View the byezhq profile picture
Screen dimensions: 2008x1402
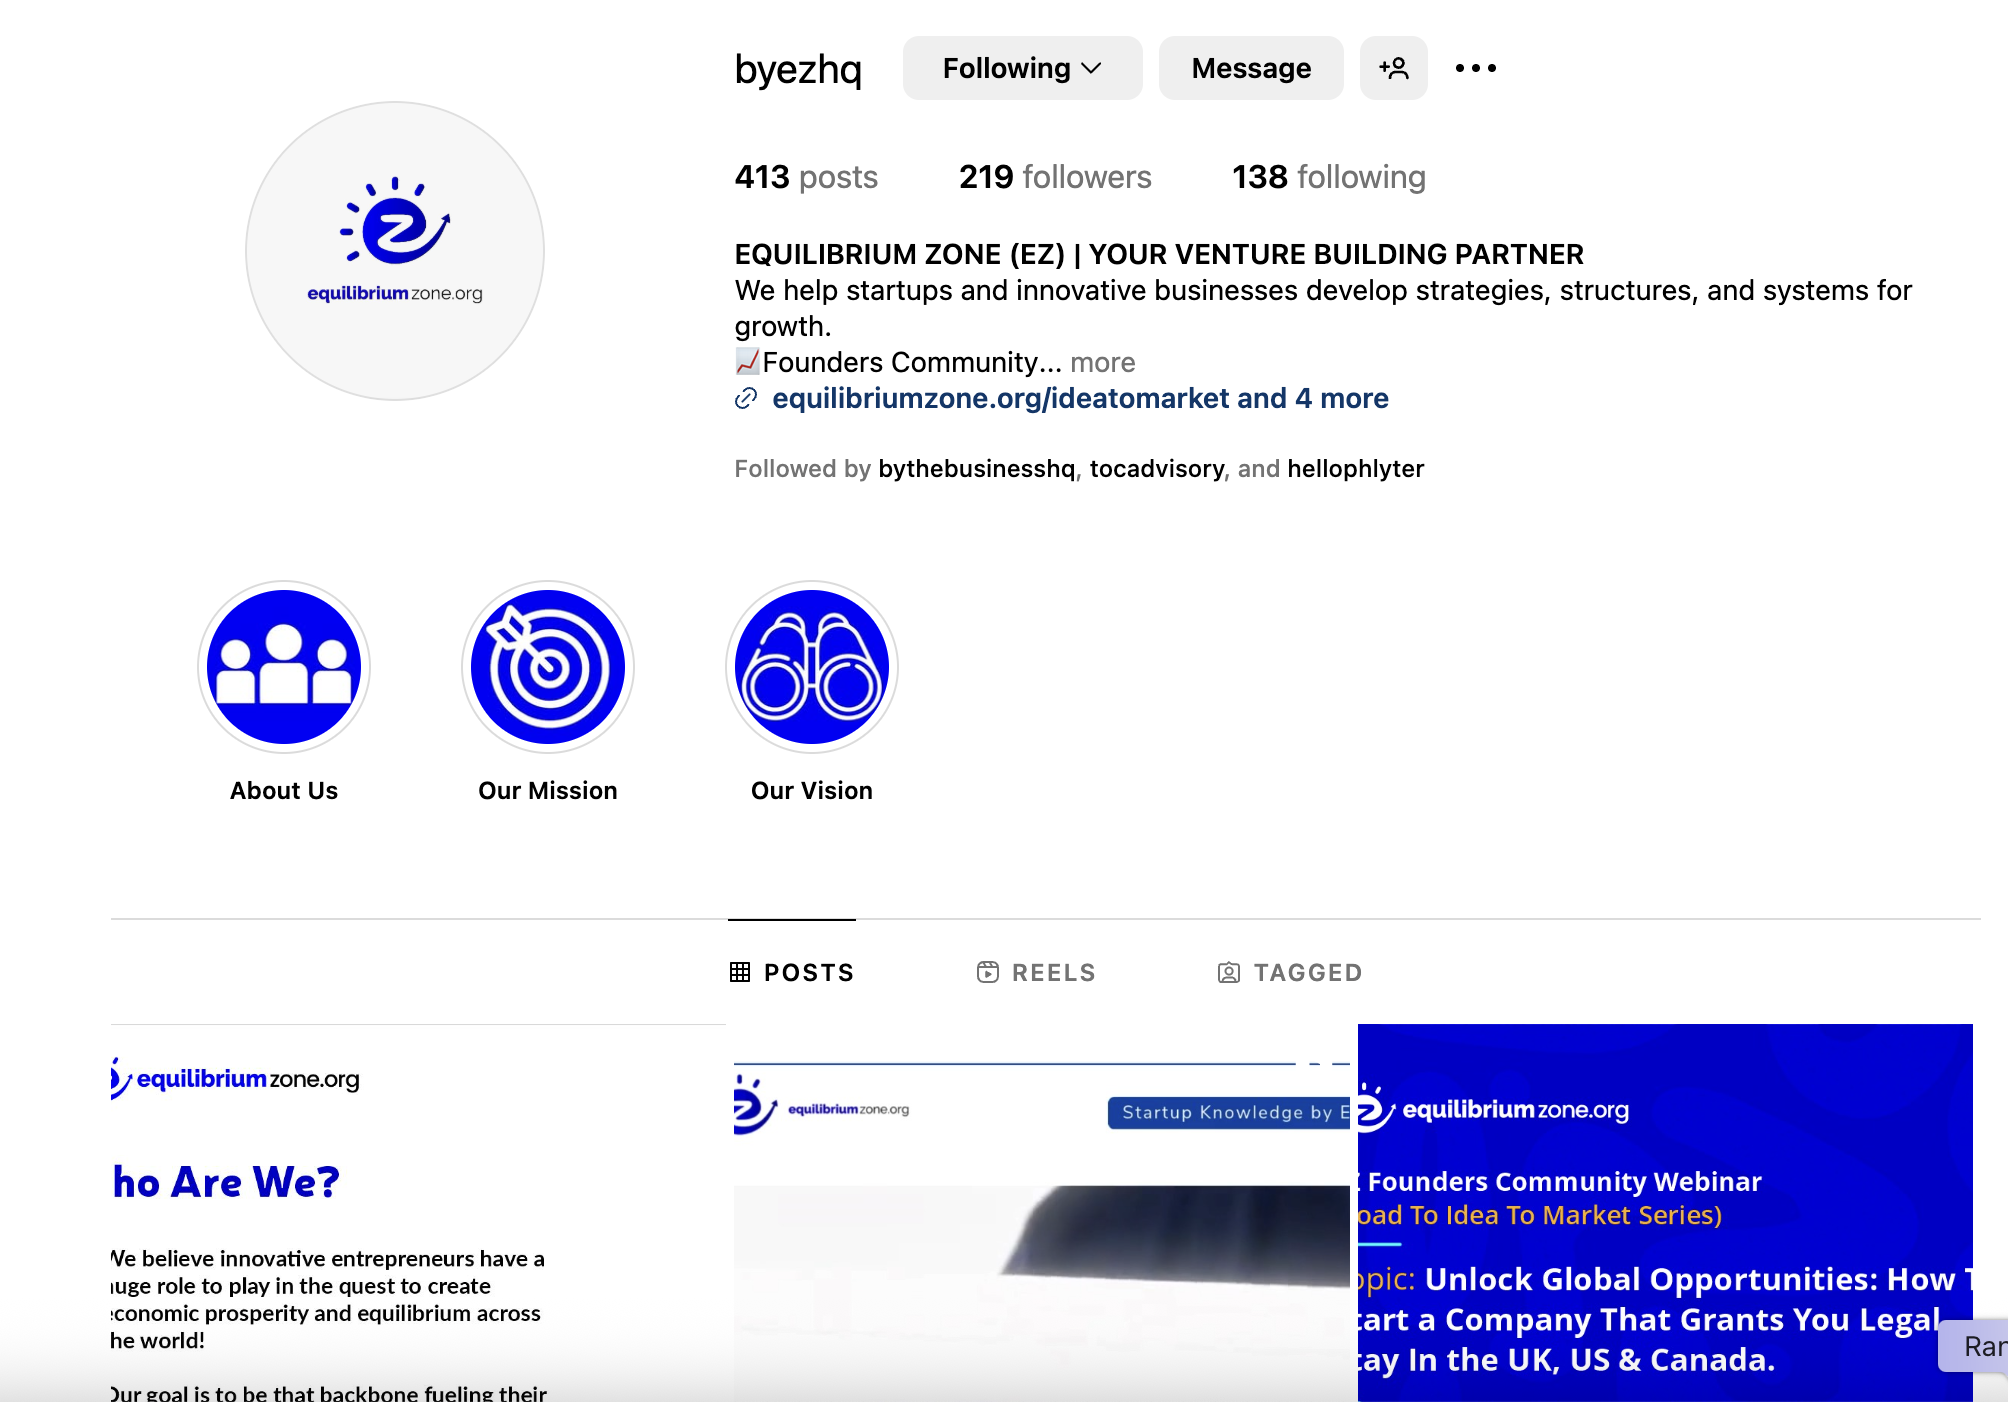395,251
